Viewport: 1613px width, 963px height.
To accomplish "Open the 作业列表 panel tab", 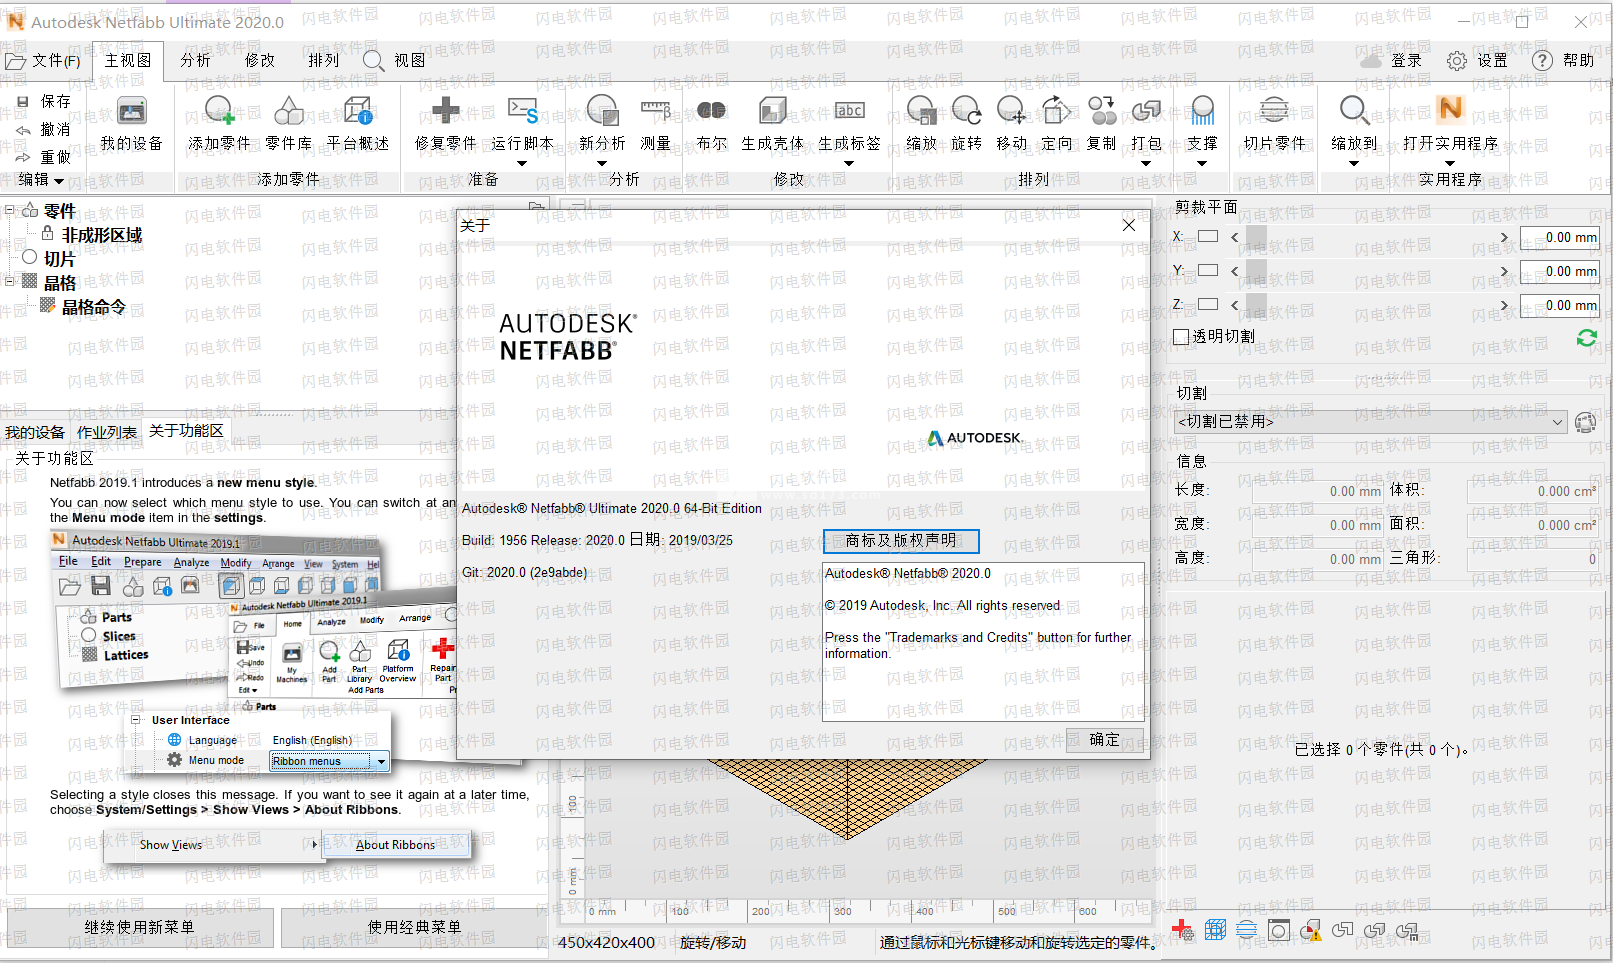I will click(x=107, y=432).
